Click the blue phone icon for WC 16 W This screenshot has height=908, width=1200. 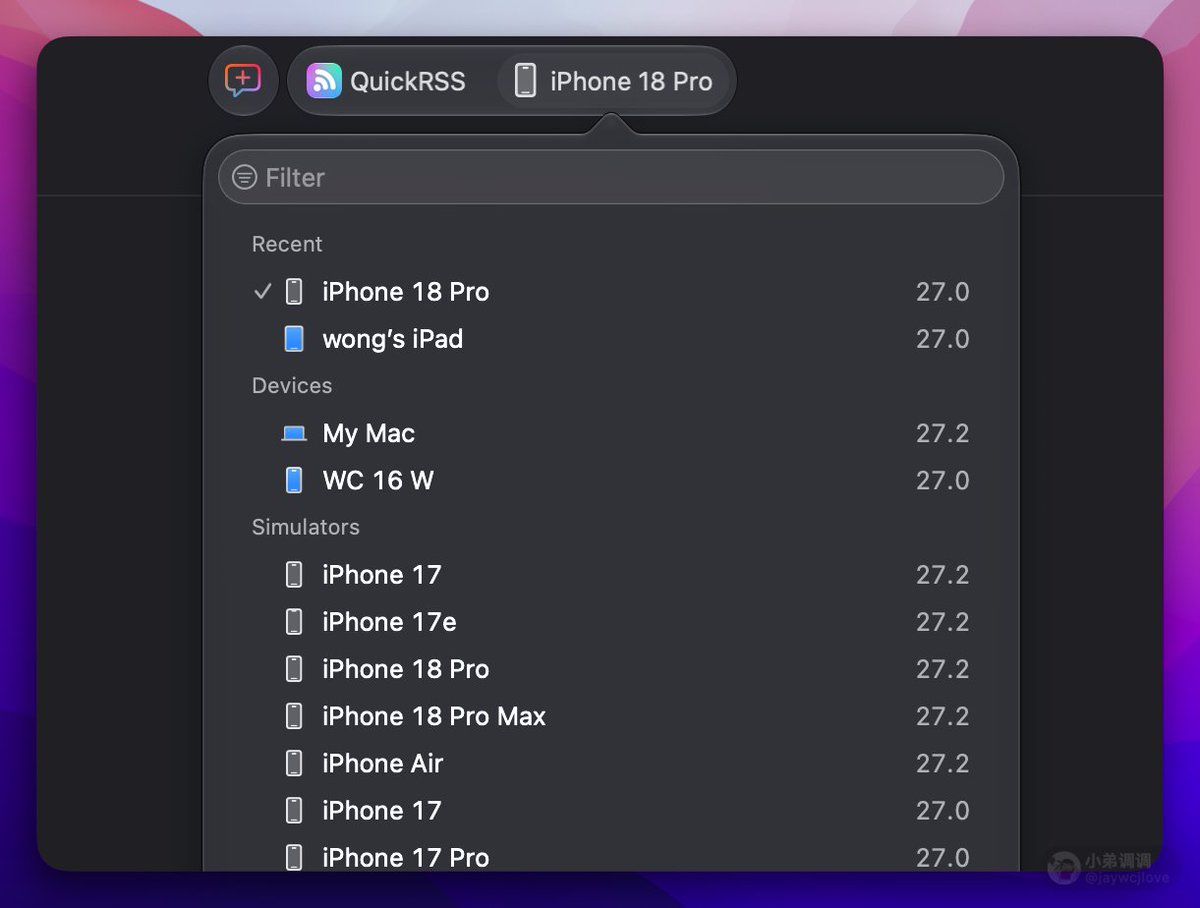coord(294,480)
